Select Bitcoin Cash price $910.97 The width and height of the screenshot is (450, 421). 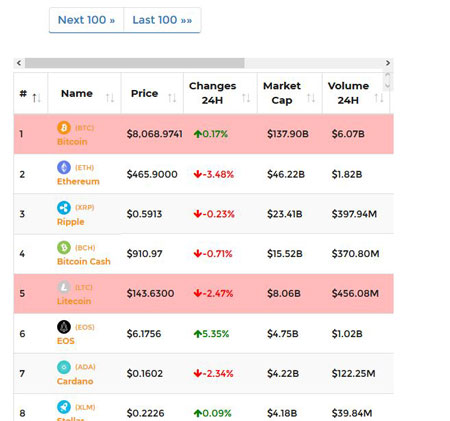[x=144, y=254]
